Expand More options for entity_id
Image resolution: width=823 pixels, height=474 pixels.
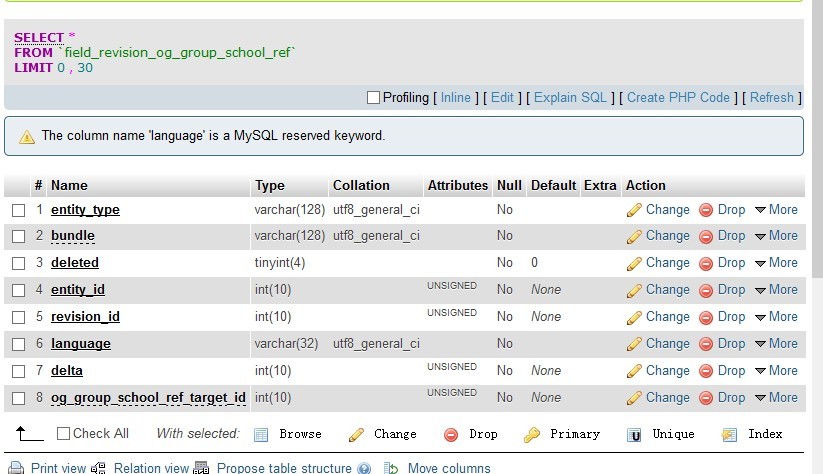(x=776, y=289)
